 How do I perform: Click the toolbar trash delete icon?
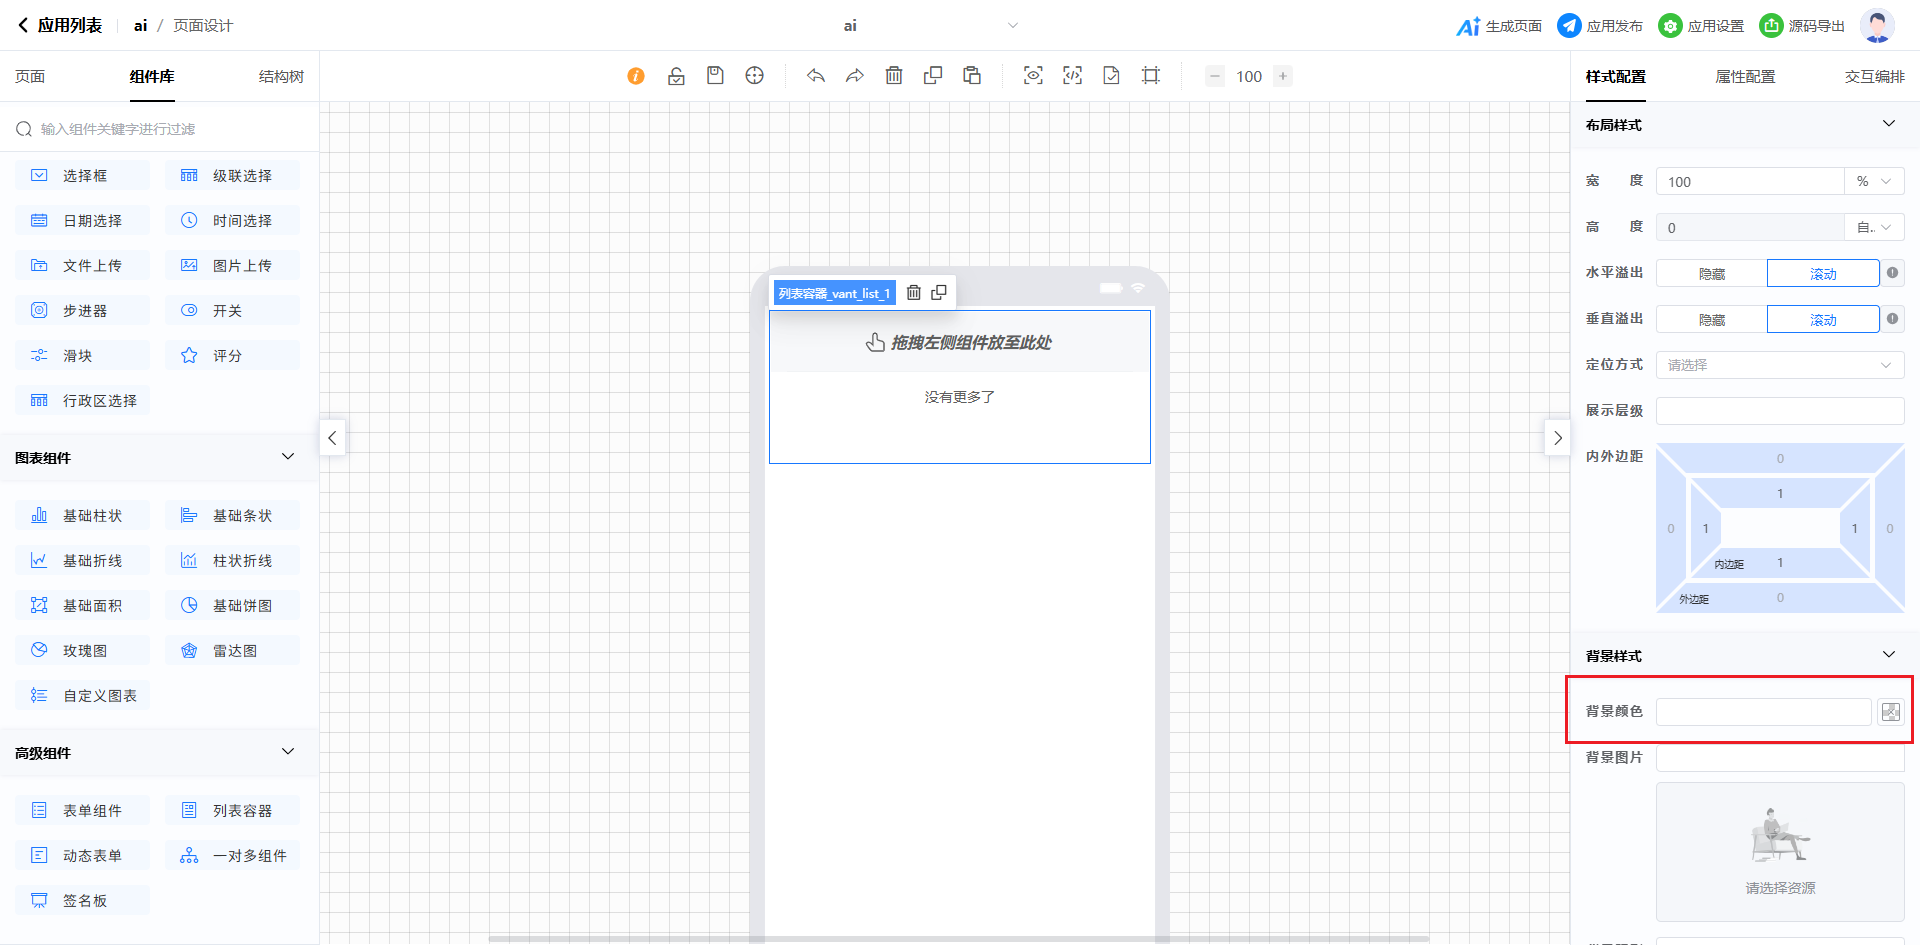pos(894,76)
